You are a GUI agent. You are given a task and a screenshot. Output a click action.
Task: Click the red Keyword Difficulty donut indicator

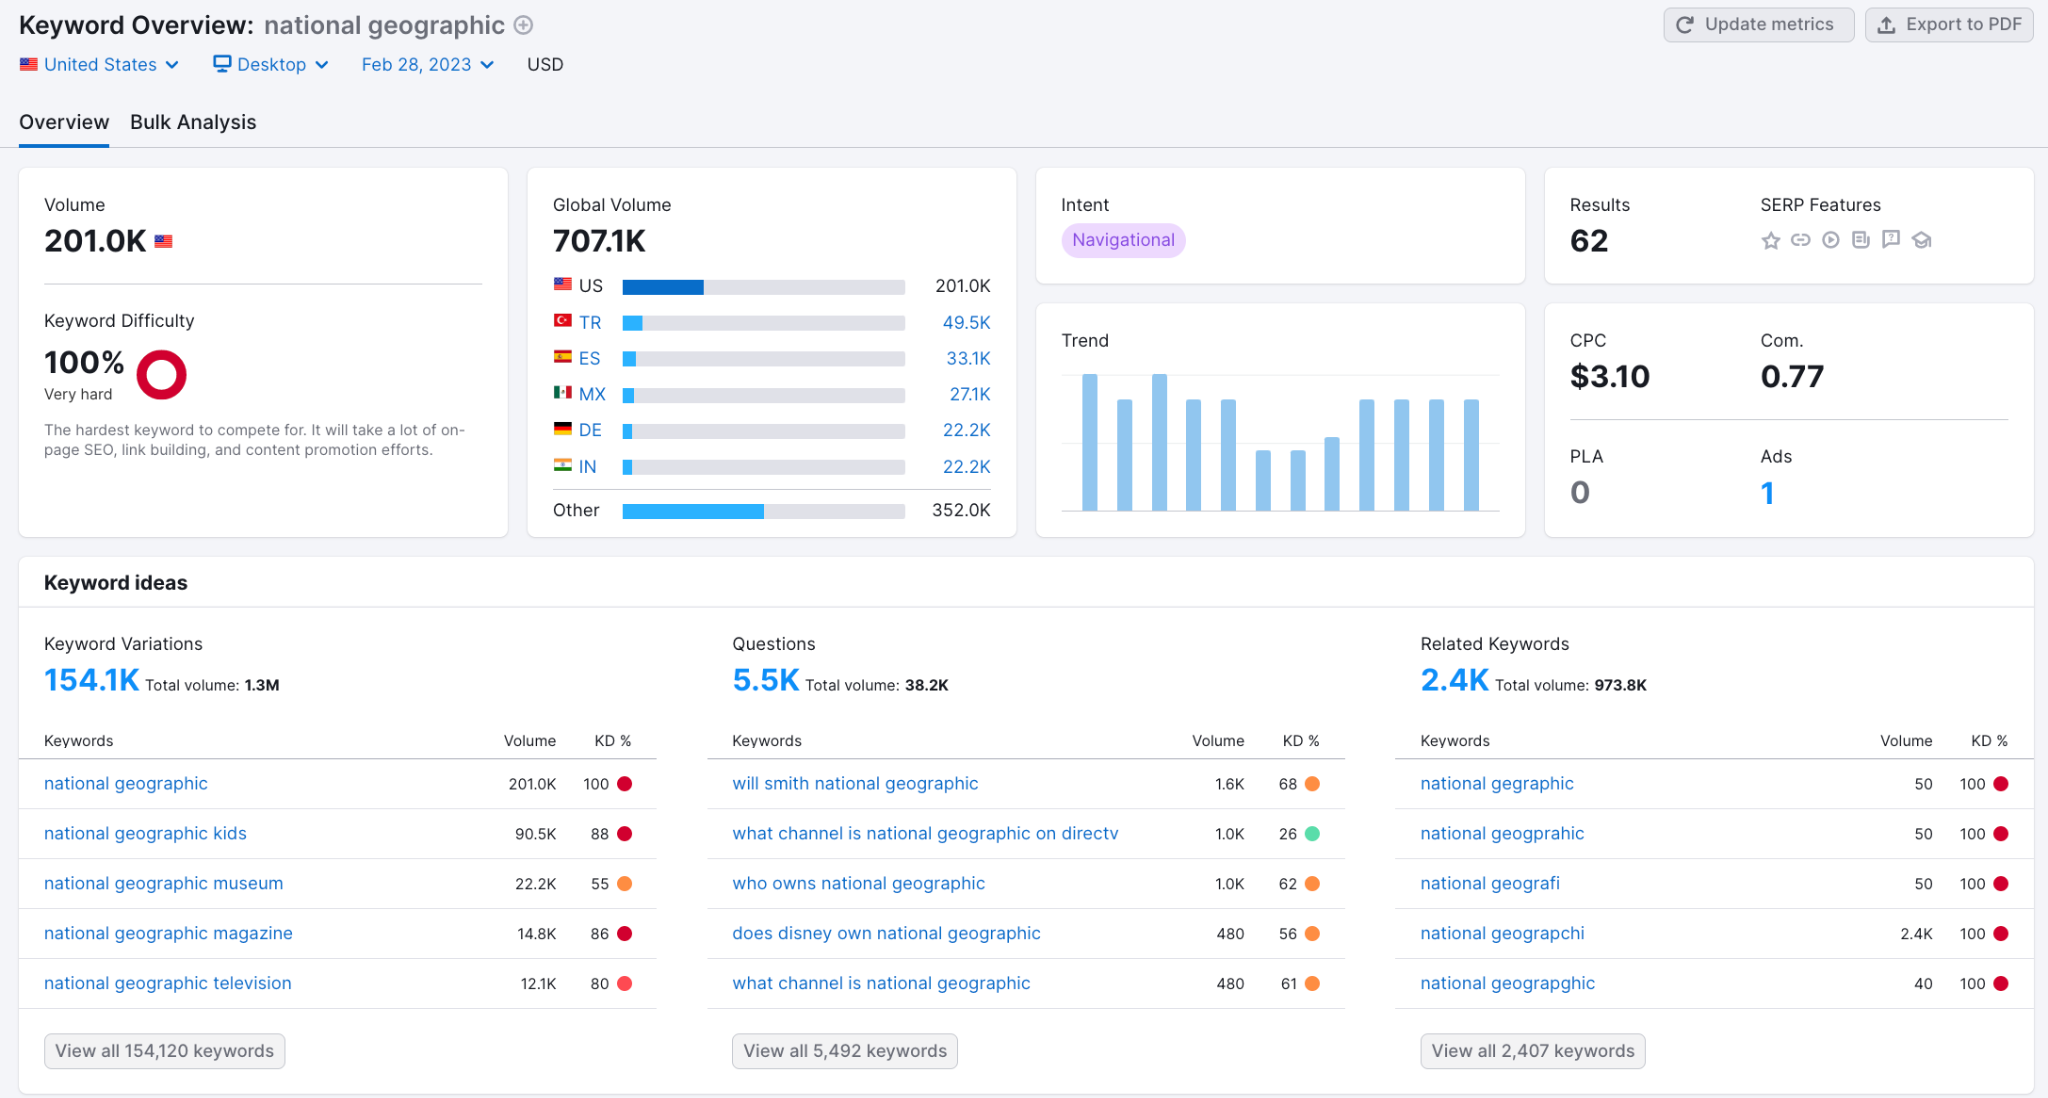[162, 375]
